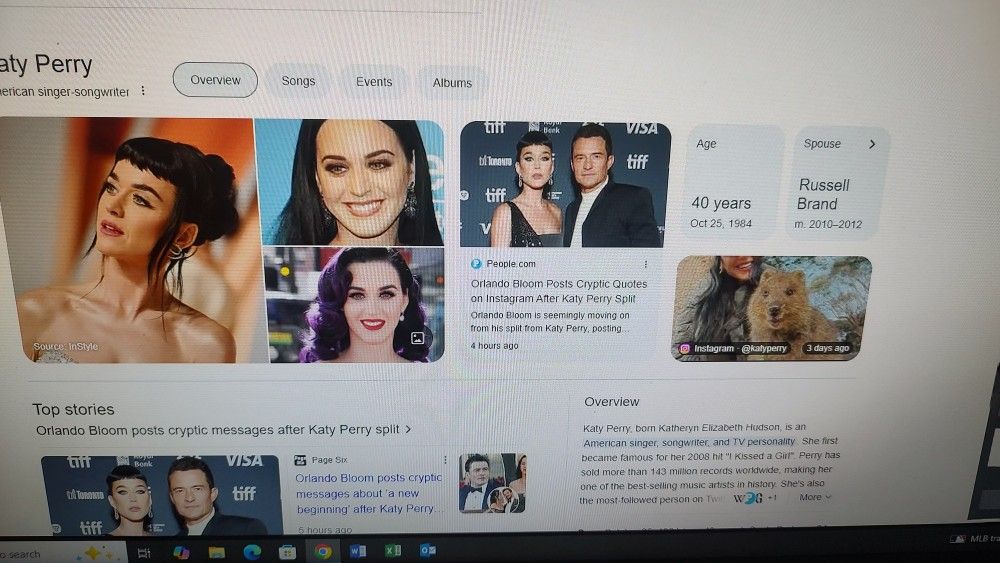Open Page Six article 'Orlando Bloom posts cryptic messages'
The image size is (1000, 563).
pos(369,494)
